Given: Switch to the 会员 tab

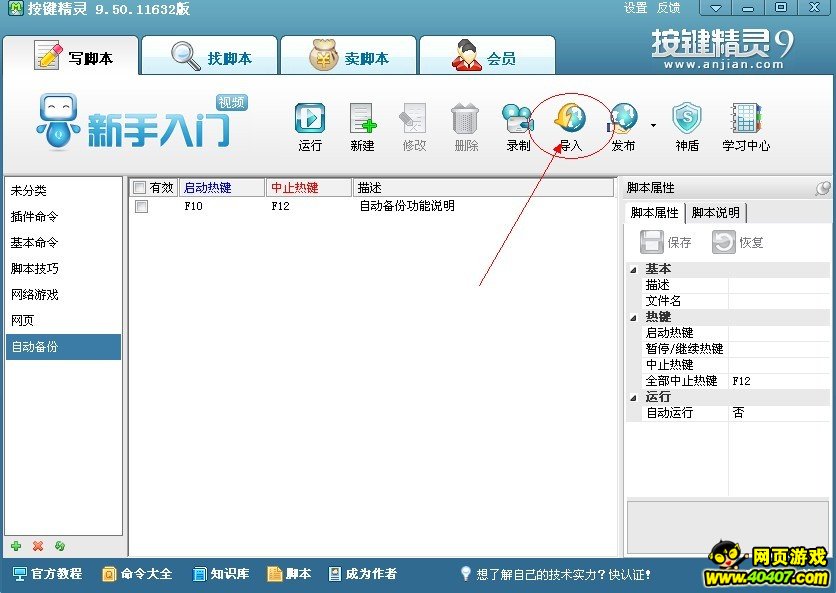Looking at the screenshot, I should [x=487, y=55].
